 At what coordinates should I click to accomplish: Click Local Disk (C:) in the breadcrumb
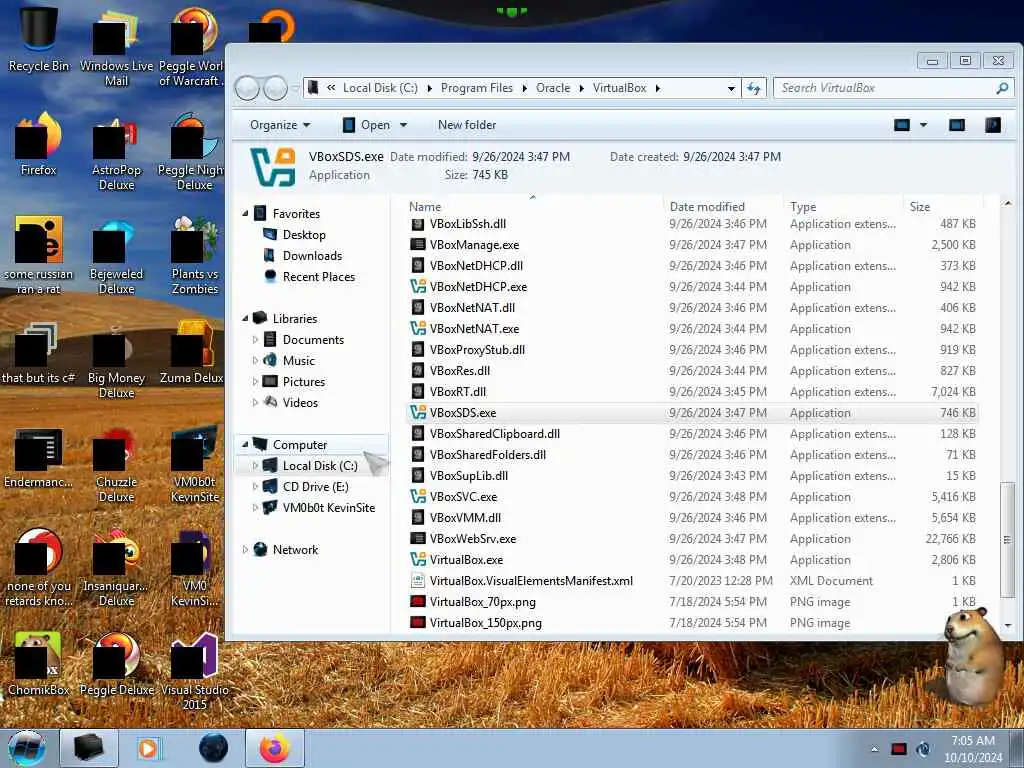click(380, 88)
